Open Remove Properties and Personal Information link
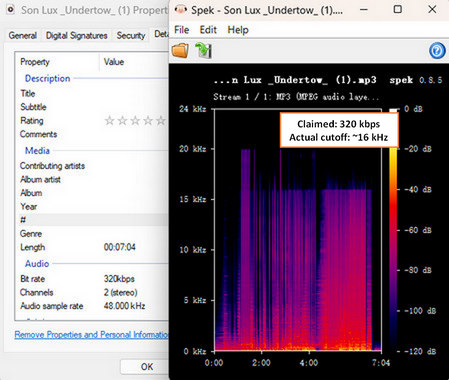The width and height of the screenshot is (449, 380). (x=92, y=334)
